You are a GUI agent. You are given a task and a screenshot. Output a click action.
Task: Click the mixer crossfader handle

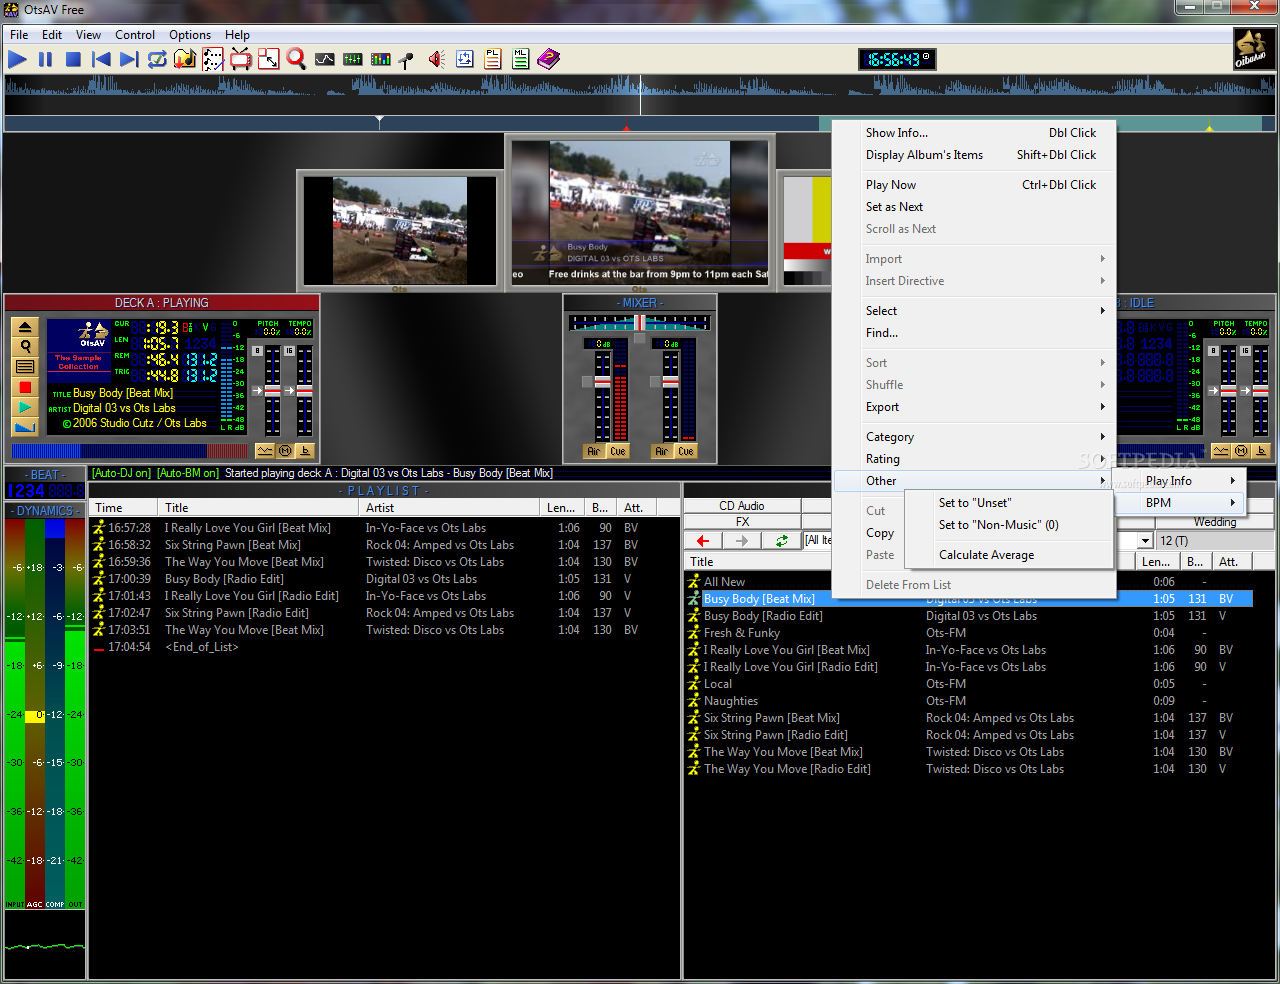[639, 323]
